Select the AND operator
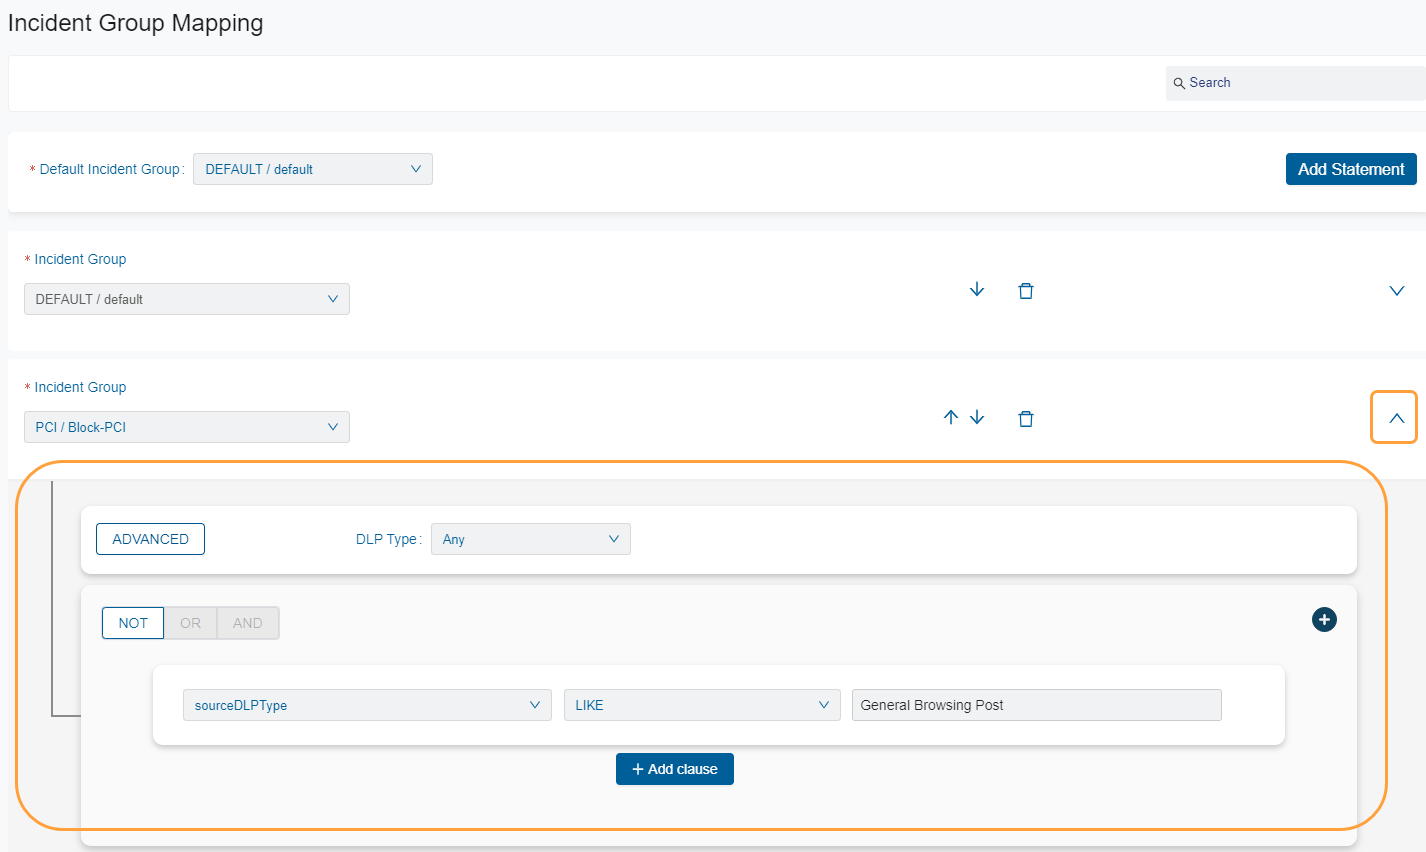The width and height of the screenshot is (1426, 852). pyautogui.click(x=248, y=623)
